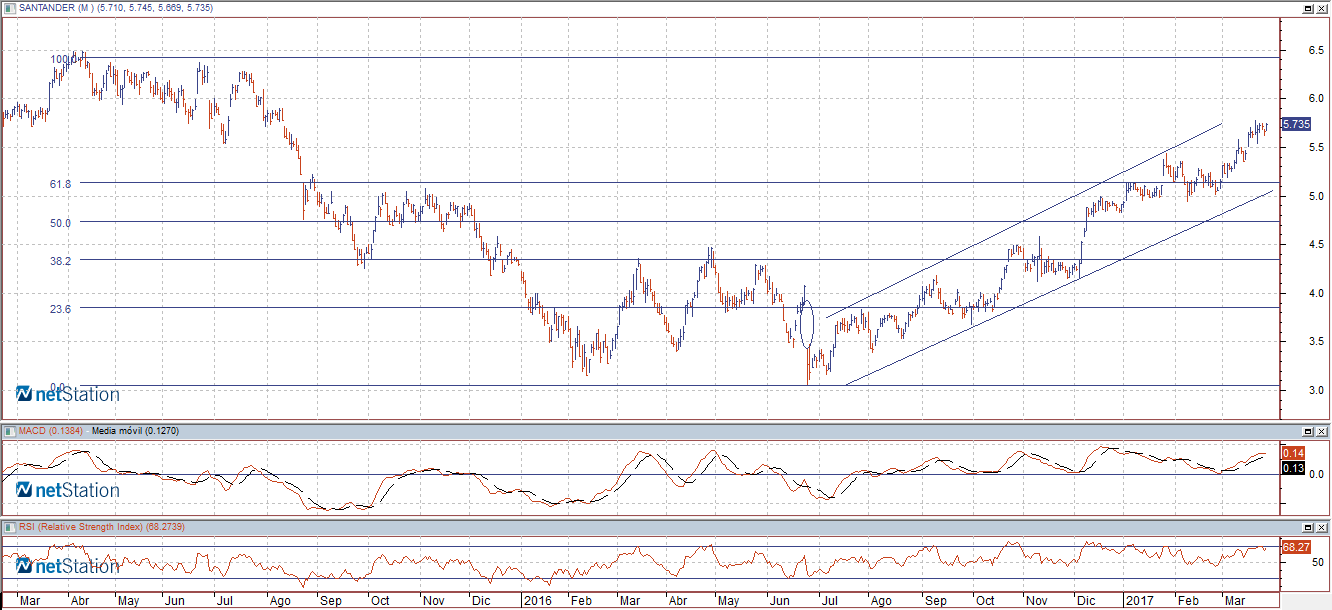The height and width of the screenshot is (610, 1332).
Task: Click the 2016 label on time axis
Action: (x=539, y=601)
